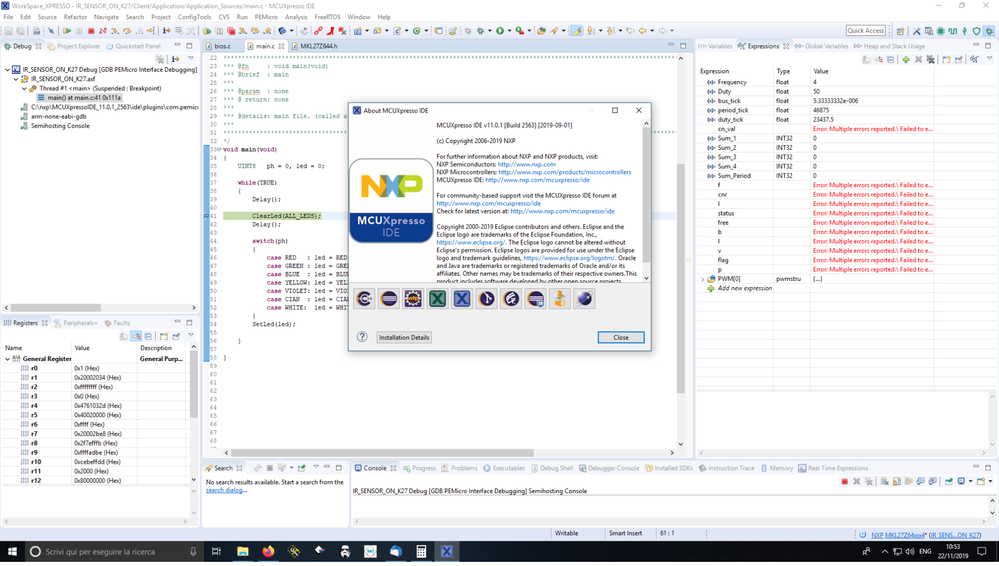Open the ConfigTools menu
999x566 pixels.
tap(194, 17)
